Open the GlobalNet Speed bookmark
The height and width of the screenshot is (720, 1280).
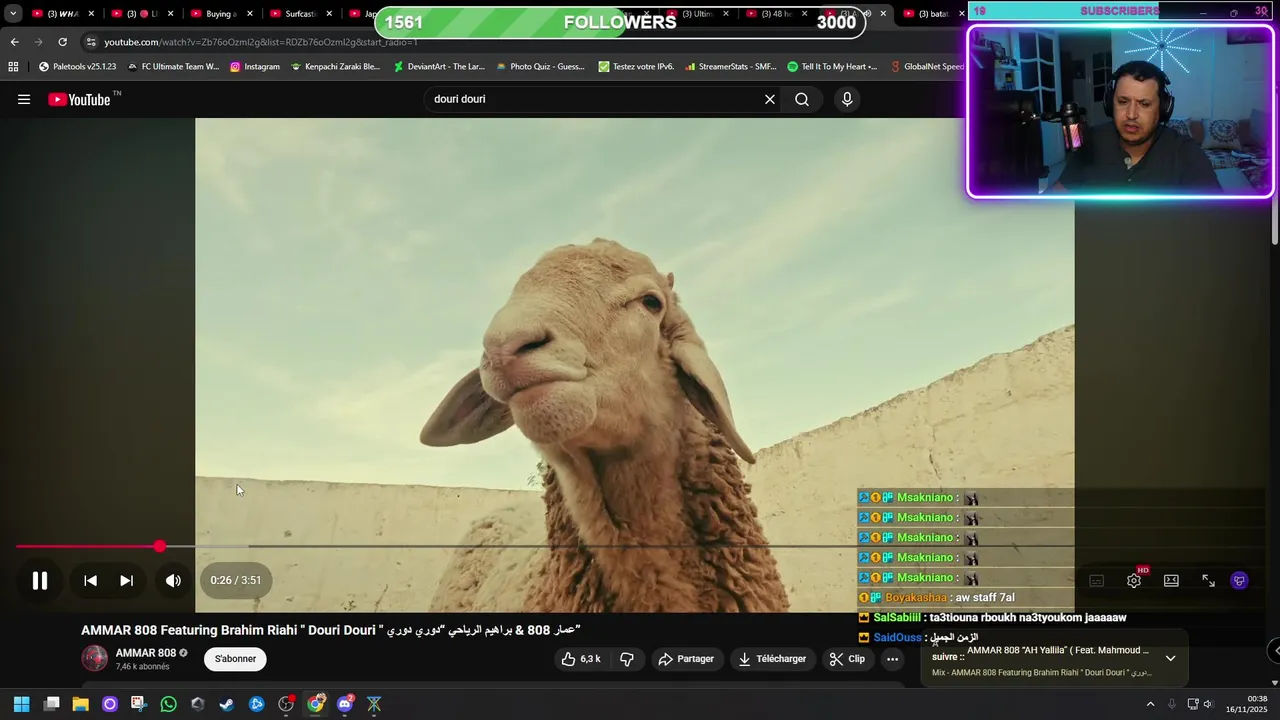(927, 67)
